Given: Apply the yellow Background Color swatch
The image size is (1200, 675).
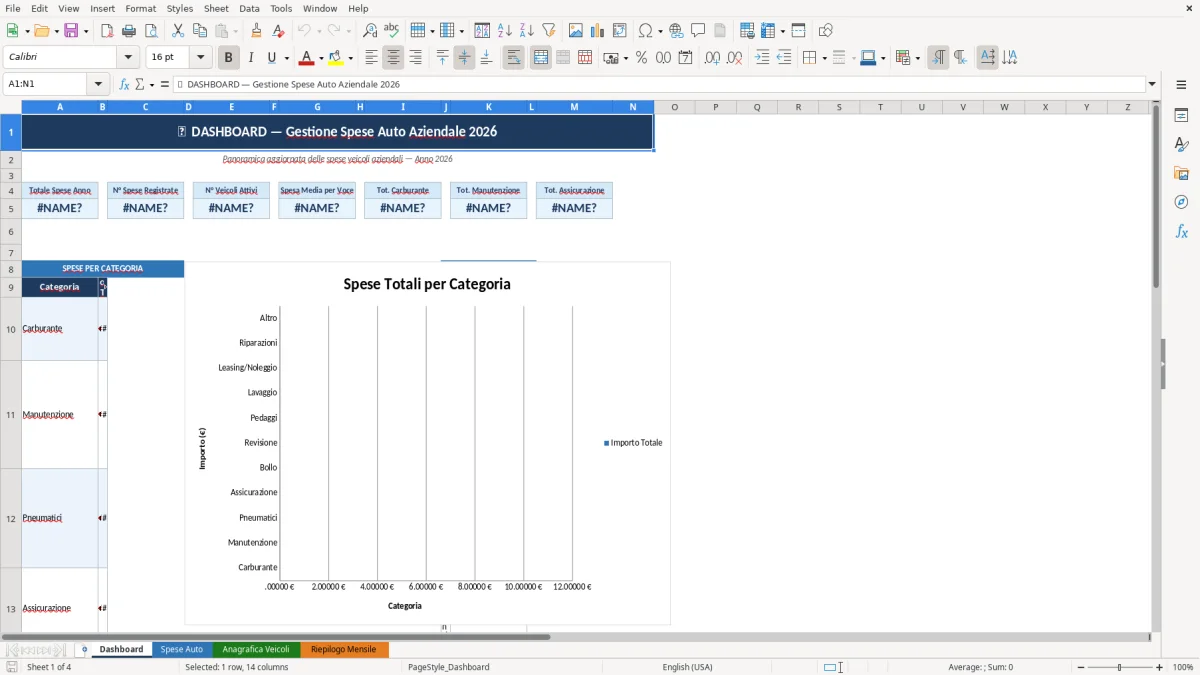Looking at the screenshot, I should (x=337, y=58).
